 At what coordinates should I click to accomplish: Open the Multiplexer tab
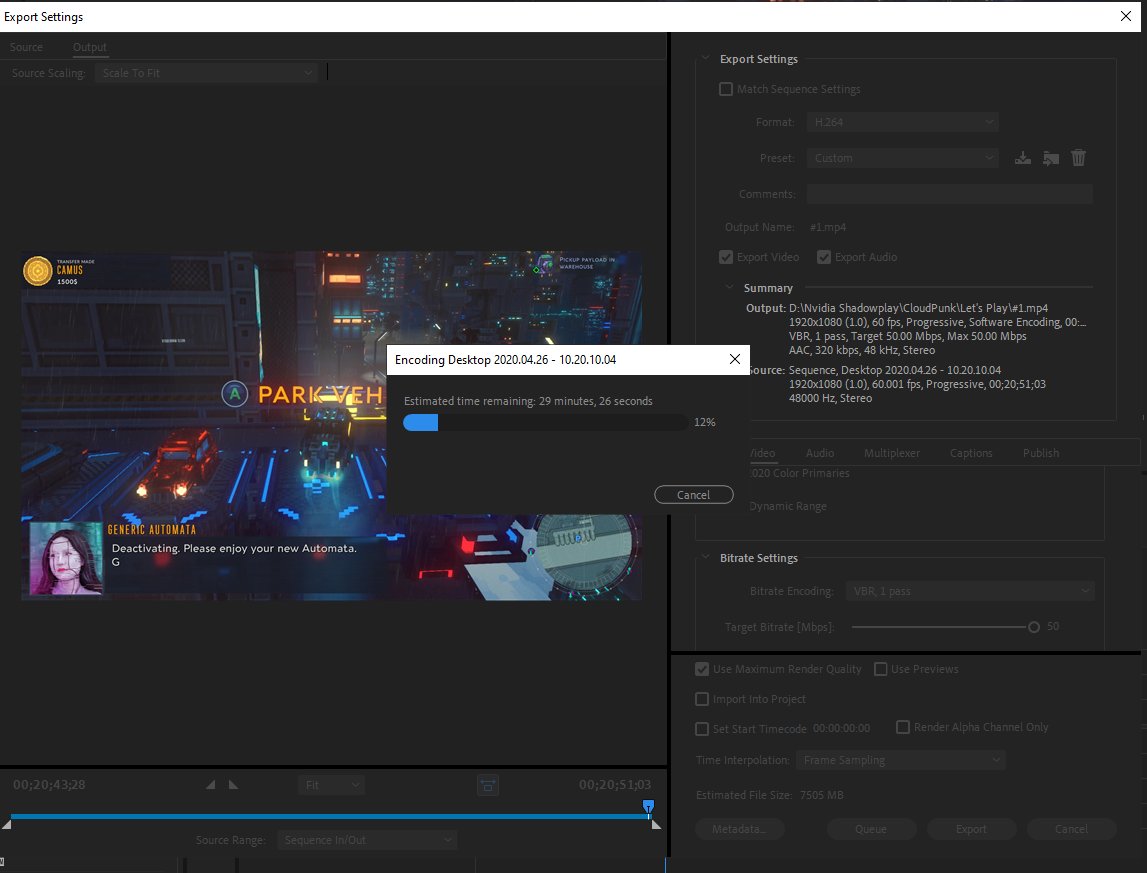click(892, 453)
